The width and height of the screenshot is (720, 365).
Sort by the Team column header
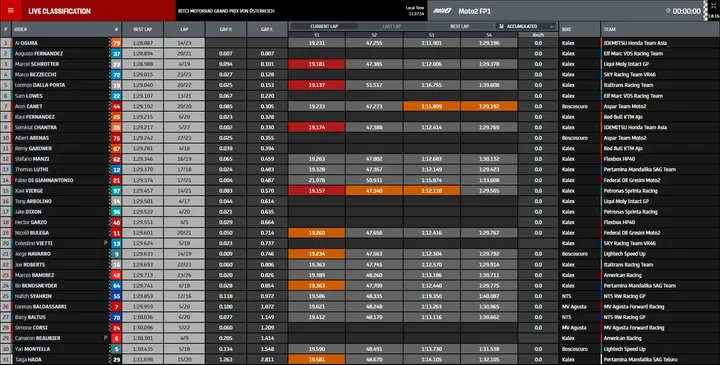click(x=610, y=29)
